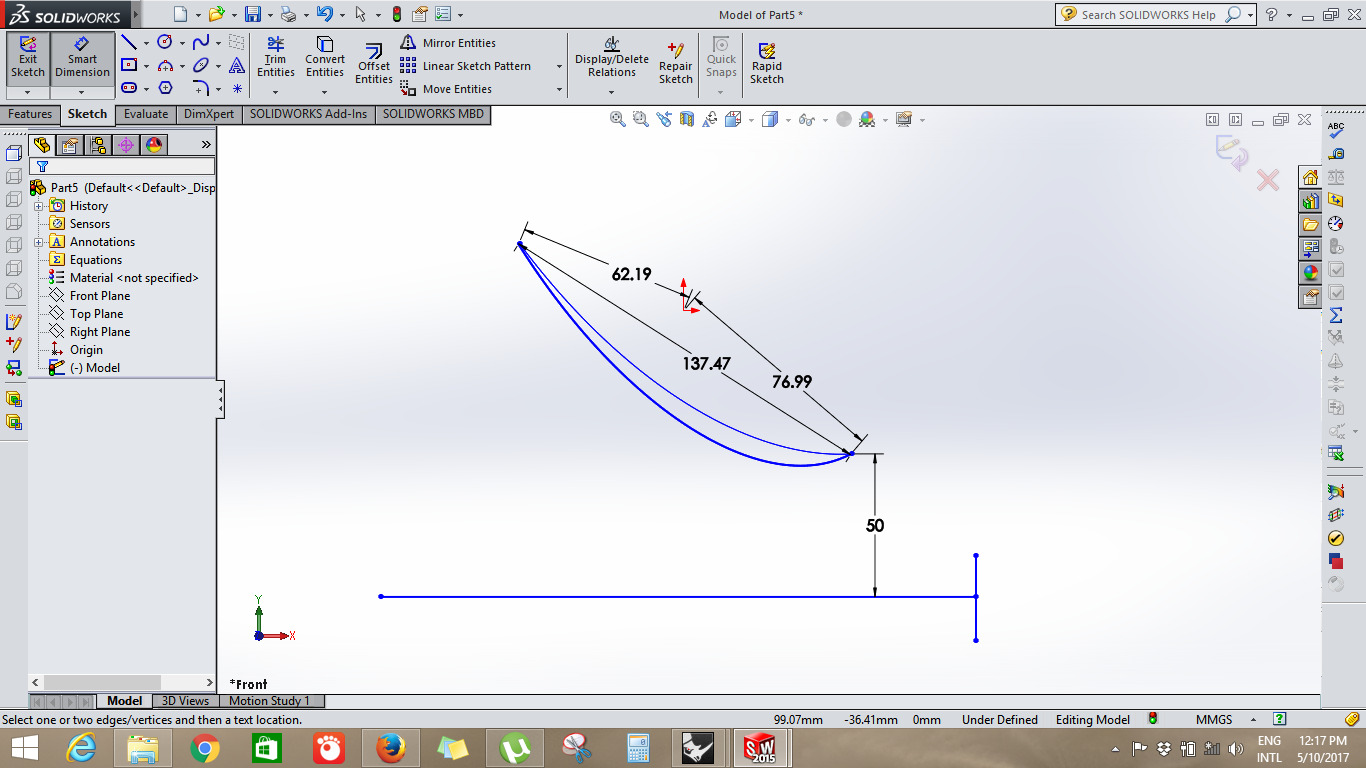The height and width of the screenshot is (768, 1366).
Task: Select the 137.47 dimension text
Action: (x=706, y=364)
